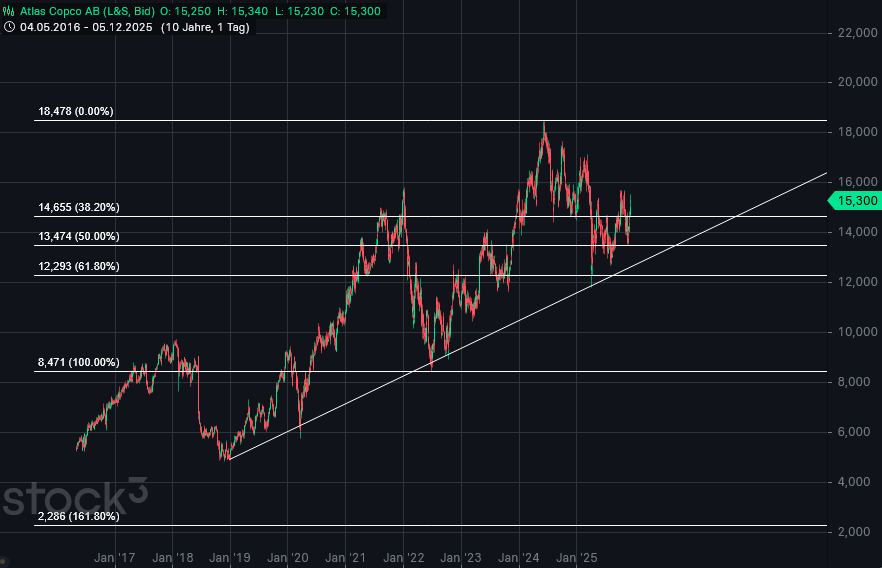Select the 18,478 (0.00%) Fibonacci label
The height and width of the screenshot is (568, 882).
(x=76, y=112)
